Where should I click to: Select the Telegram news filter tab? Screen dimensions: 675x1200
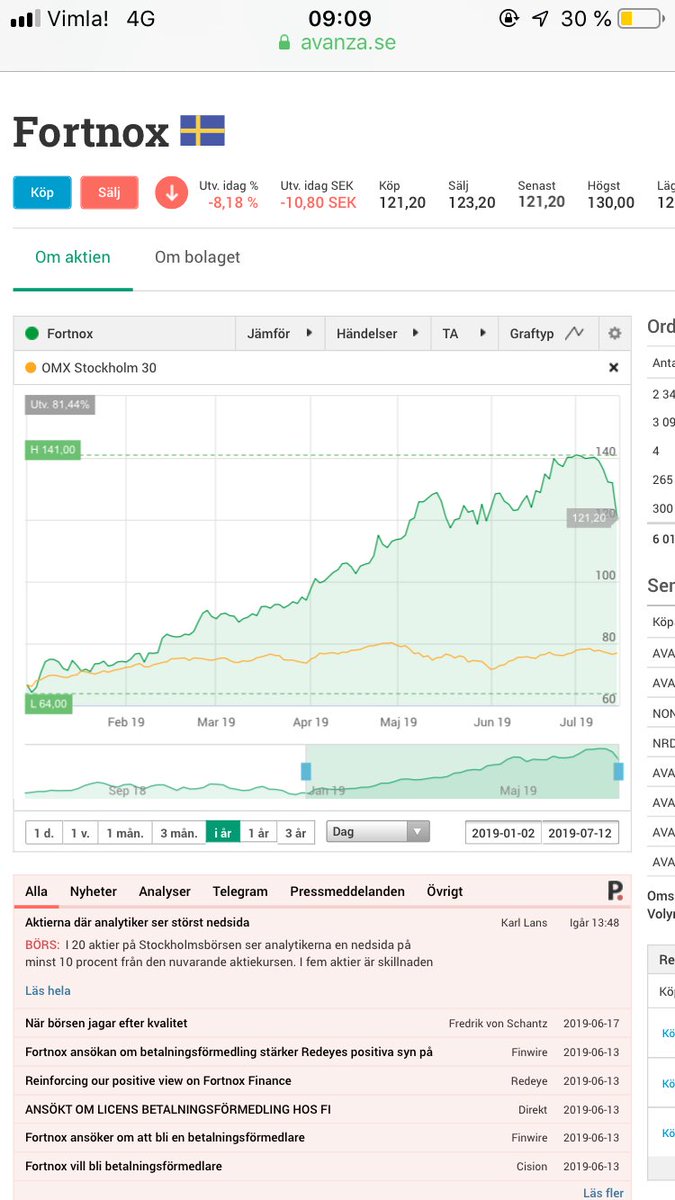(240, 891)
